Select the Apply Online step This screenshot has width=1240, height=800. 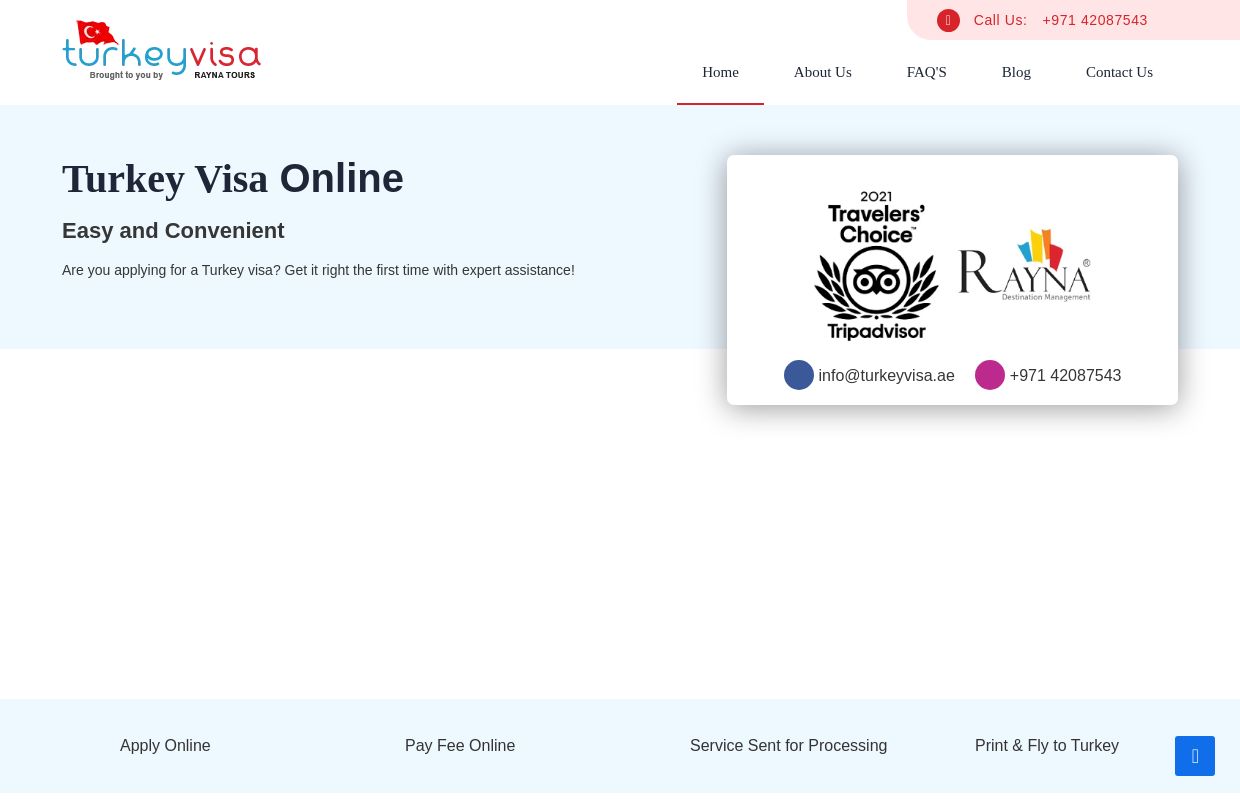[x=165, y=745]
